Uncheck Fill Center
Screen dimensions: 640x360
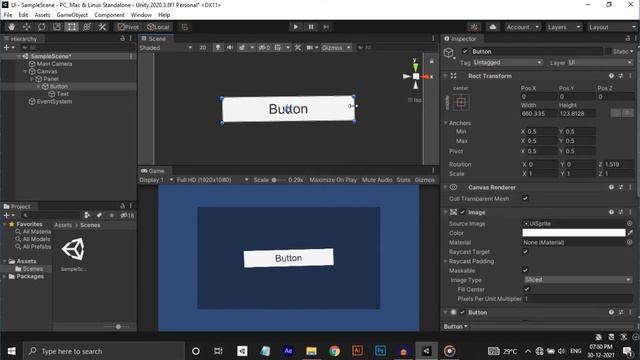pyautogui.click(x=527, y=289)
